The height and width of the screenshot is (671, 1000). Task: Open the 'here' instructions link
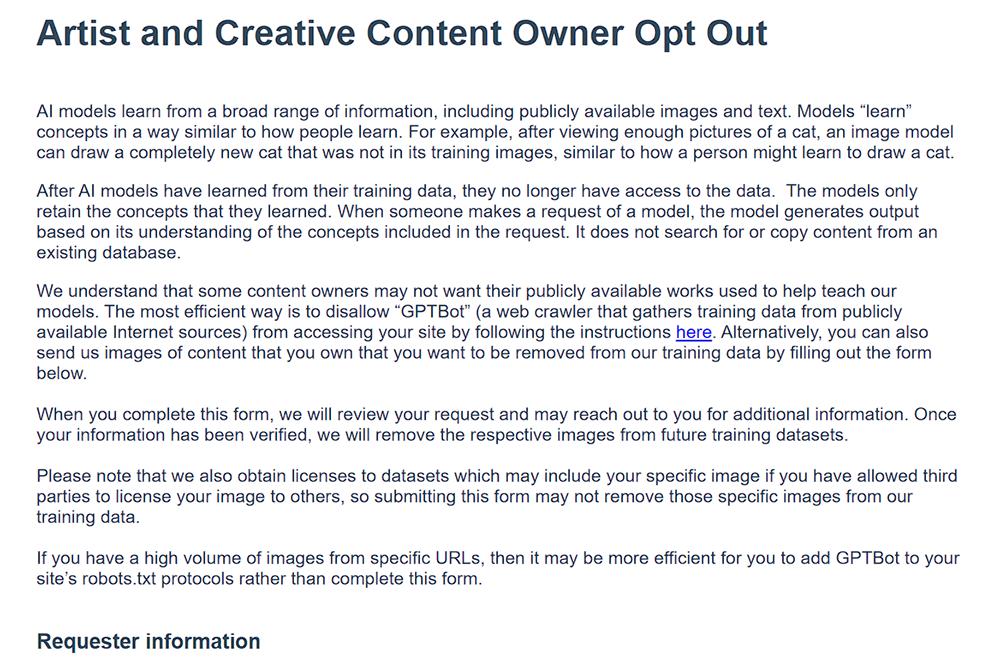[x=693, y=332]
